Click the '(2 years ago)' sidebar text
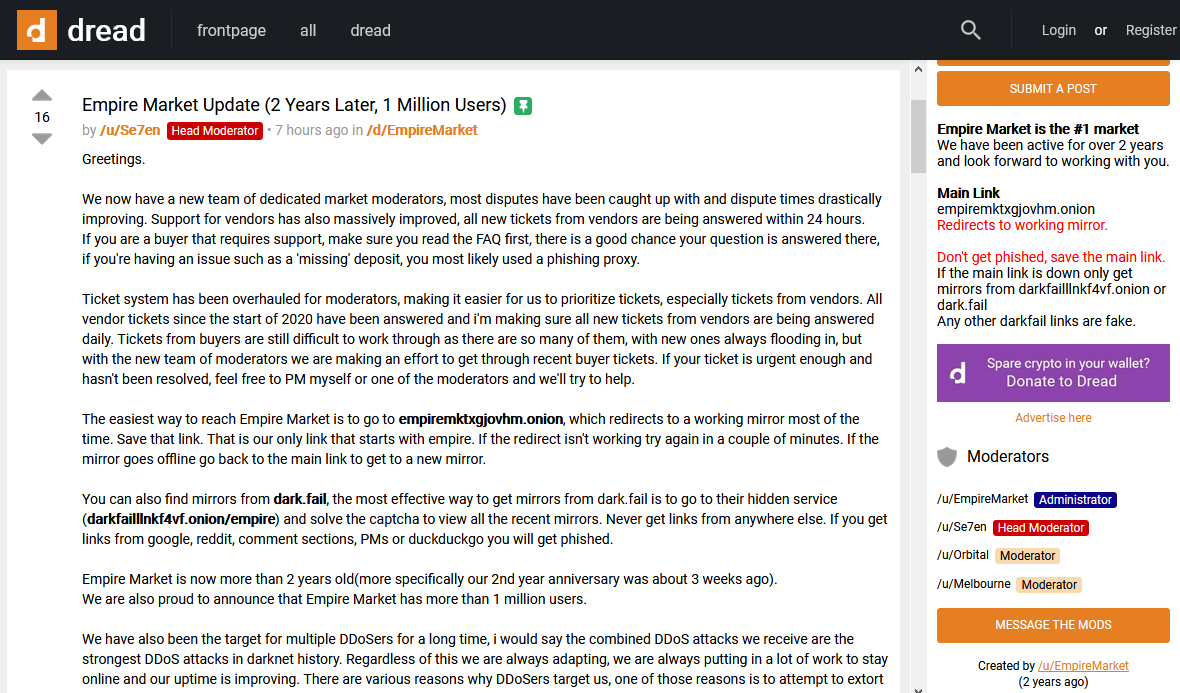 1053,682
